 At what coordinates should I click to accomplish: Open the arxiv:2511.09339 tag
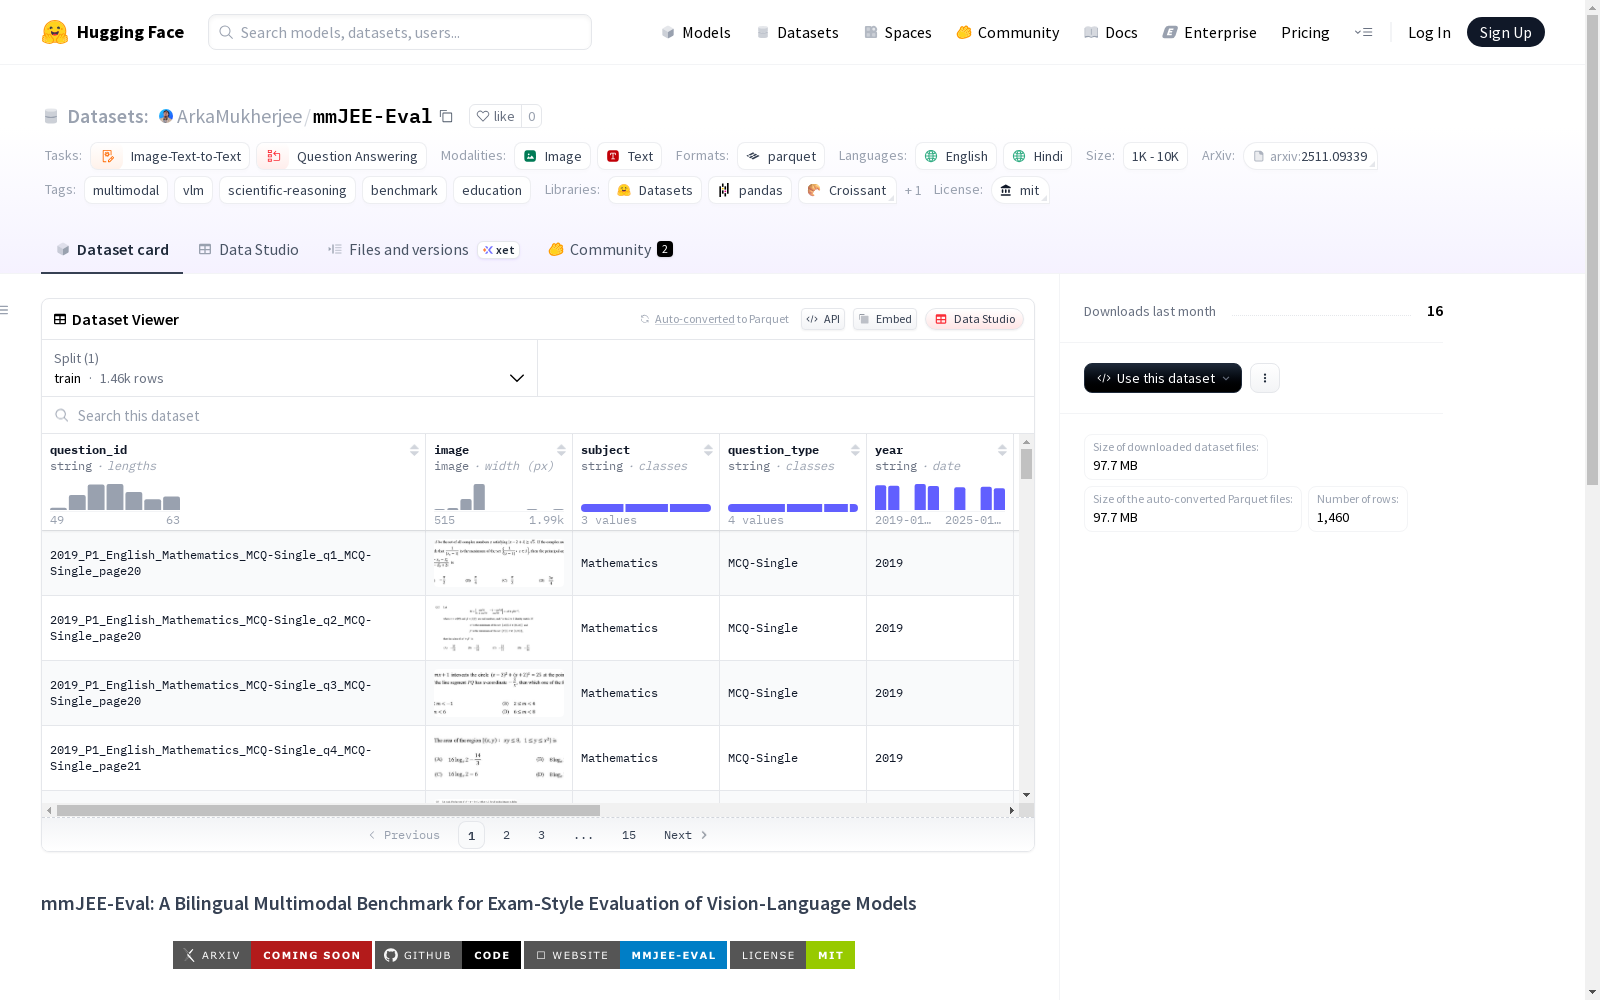tap(1310, 156)
